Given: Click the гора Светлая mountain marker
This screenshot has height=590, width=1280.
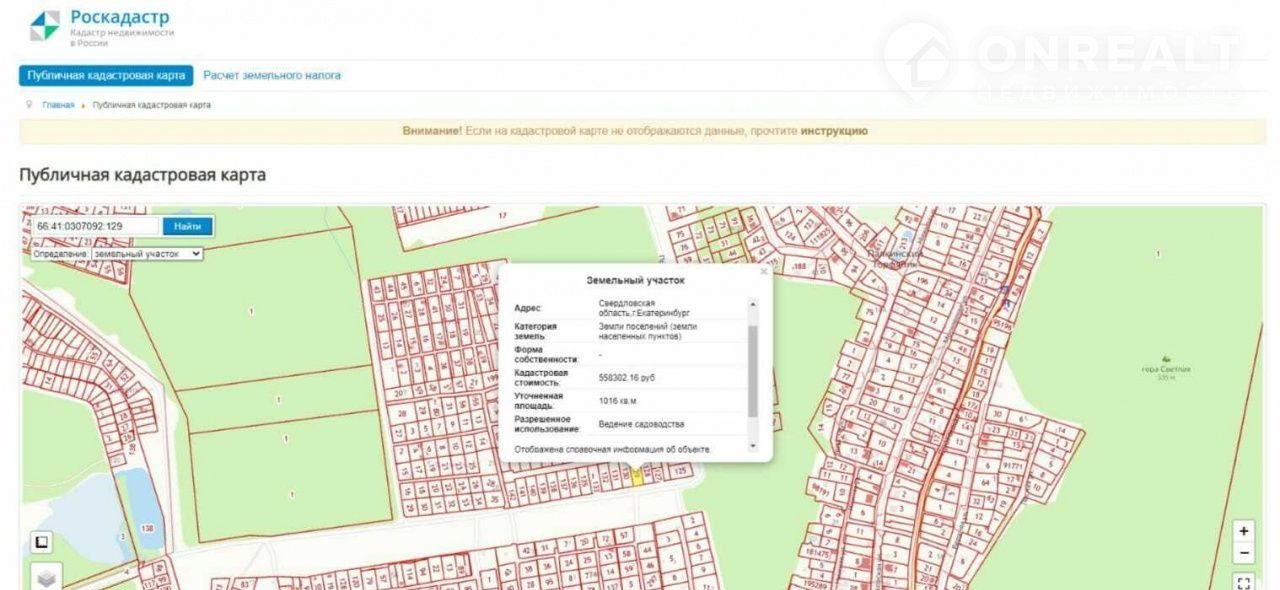Looking at the screenshot, I should (1165, 359).
